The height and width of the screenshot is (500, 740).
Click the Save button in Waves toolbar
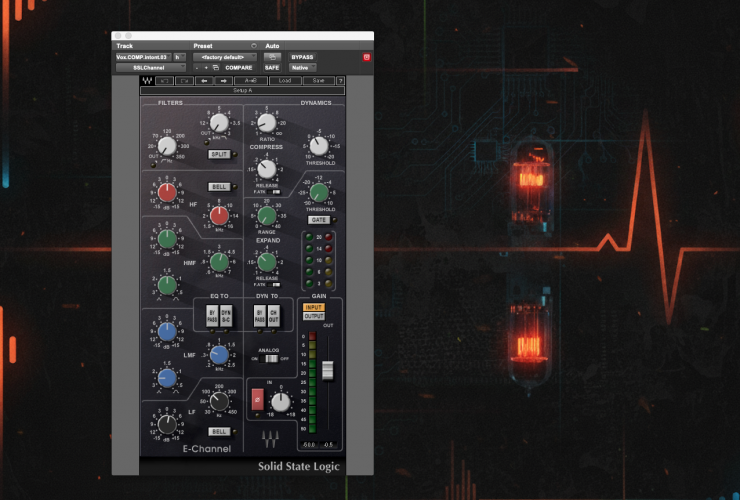[319, 81]
